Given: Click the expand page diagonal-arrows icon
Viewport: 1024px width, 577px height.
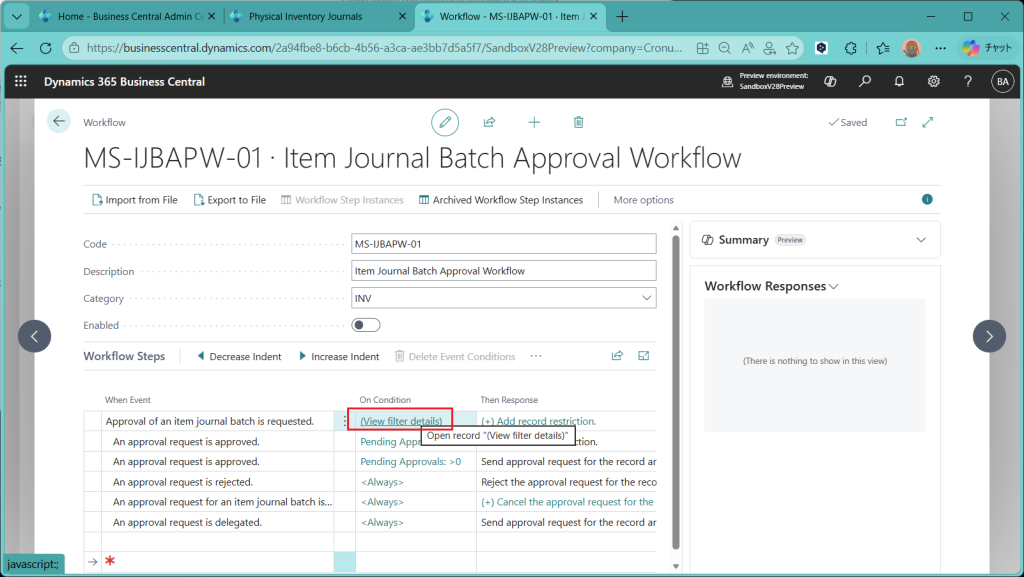Looking at the screenshot, I should [x=928, y=122].
